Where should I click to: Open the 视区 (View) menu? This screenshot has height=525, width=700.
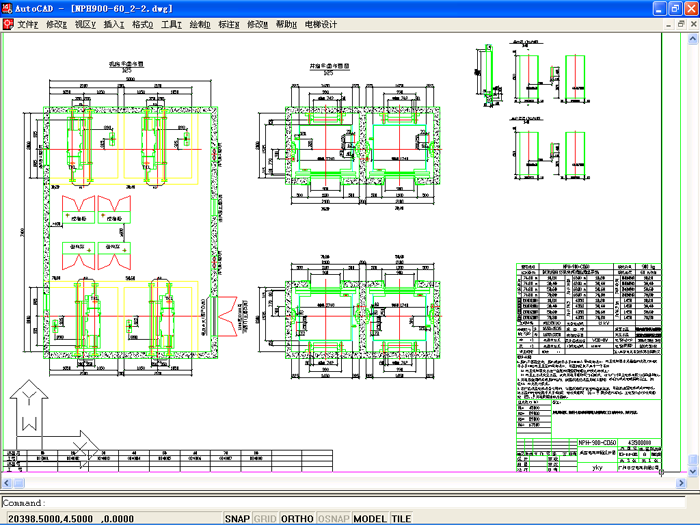point(85,23)
